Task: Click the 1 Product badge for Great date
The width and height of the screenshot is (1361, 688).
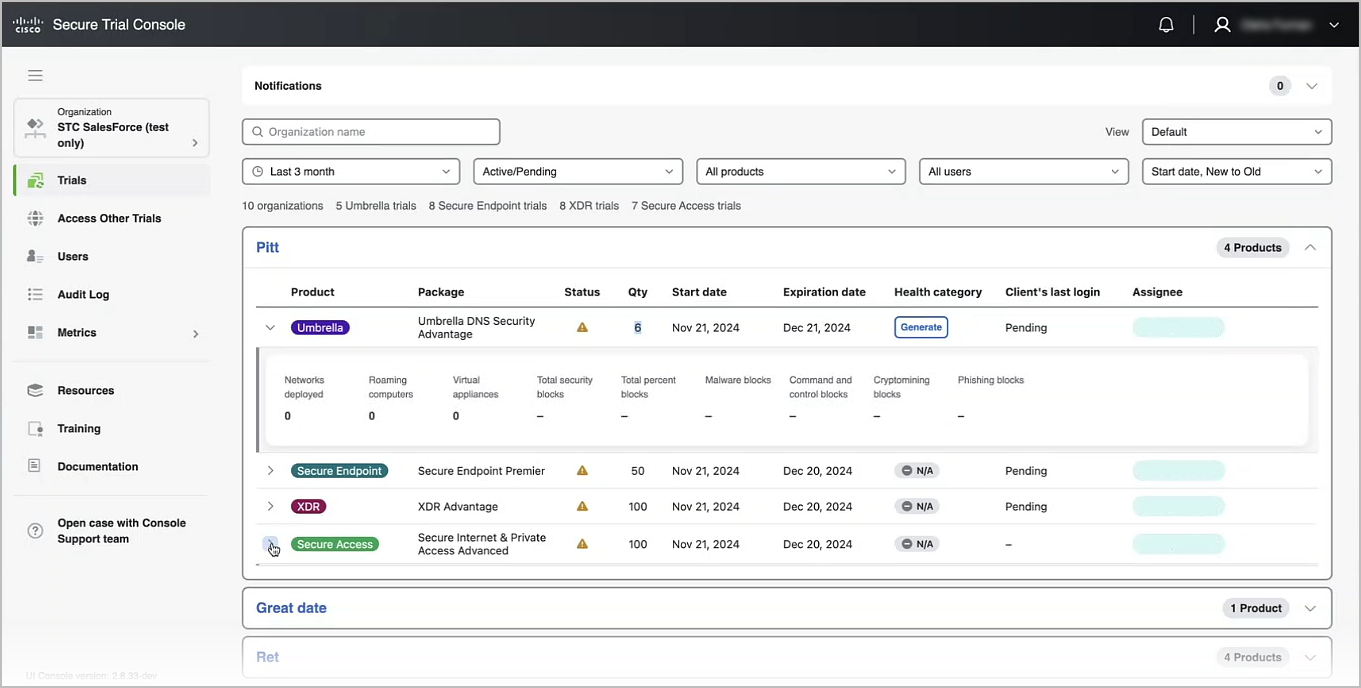Action: pos(1256,608)
